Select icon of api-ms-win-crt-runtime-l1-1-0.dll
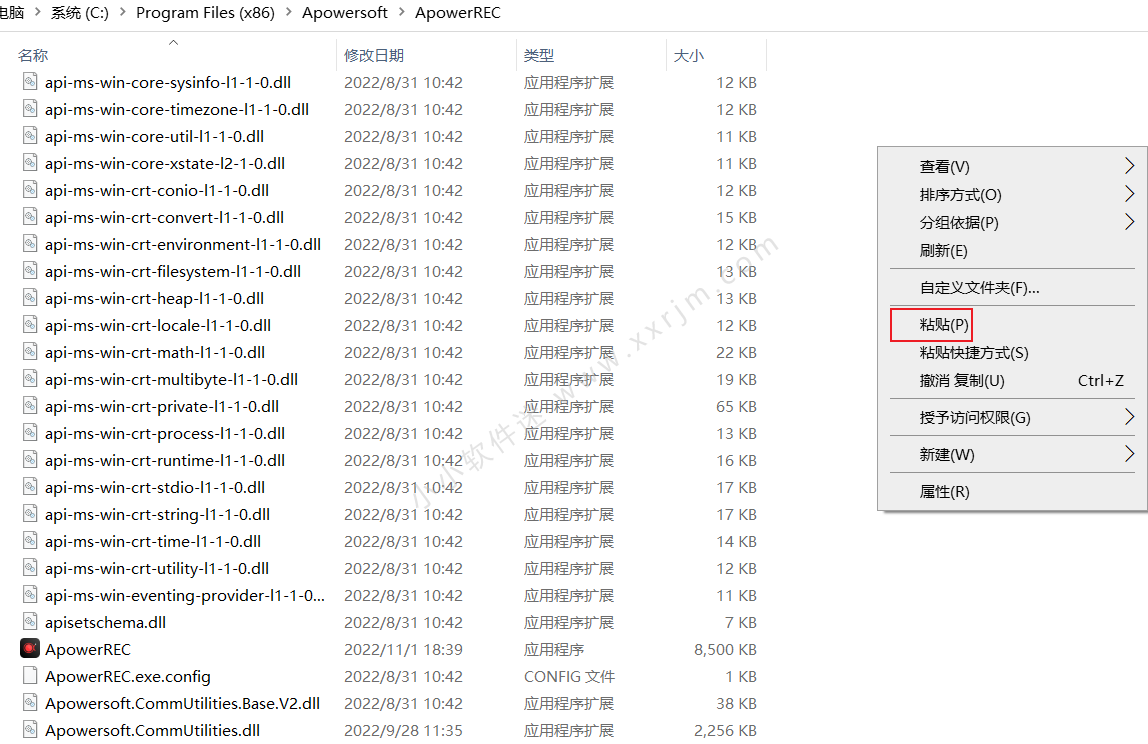The height and width of the screenshot is (744, 1148). pyautogui.click(x=30, y=460)
